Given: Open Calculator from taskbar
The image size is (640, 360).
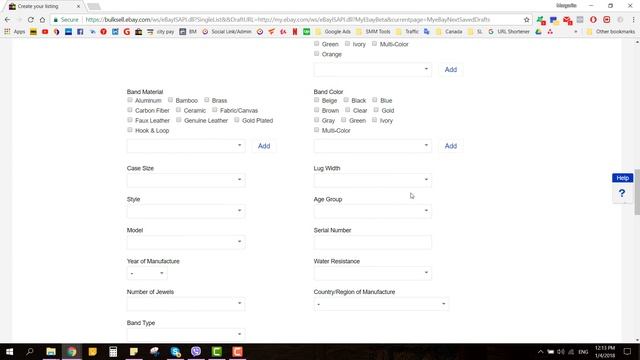Looking at the screenshot, I should (113, 351).
